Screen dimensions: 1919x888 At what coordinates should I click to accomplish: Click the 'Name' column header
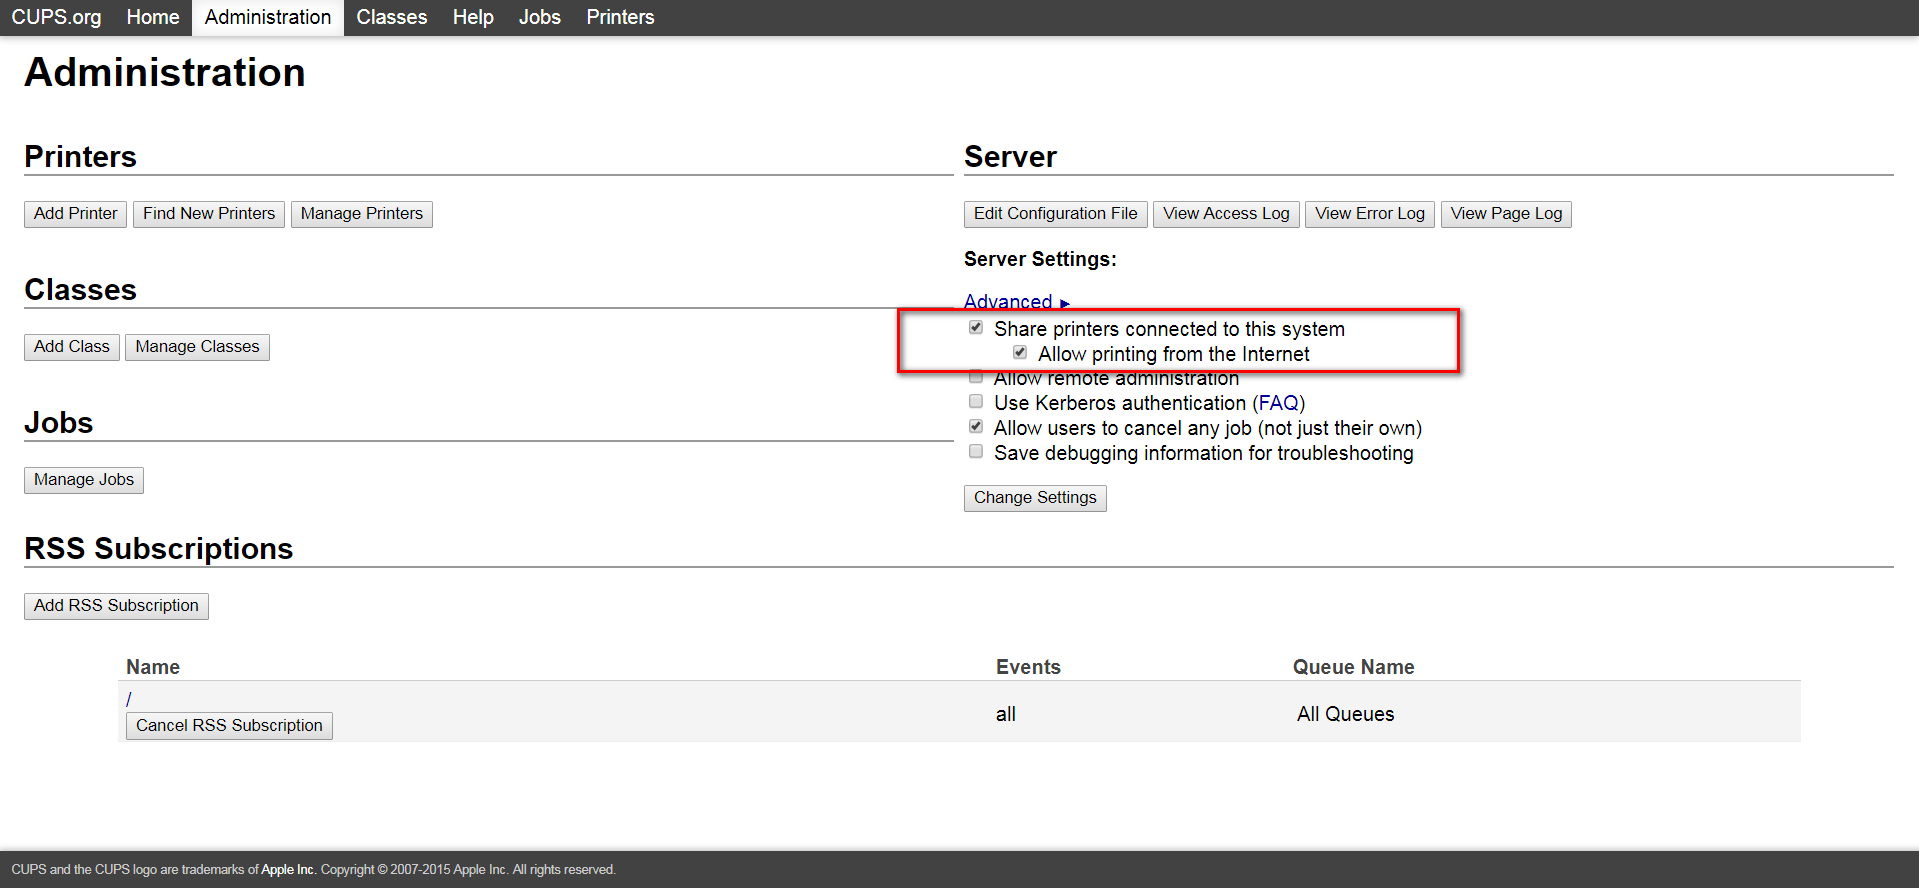pos(153,667)
